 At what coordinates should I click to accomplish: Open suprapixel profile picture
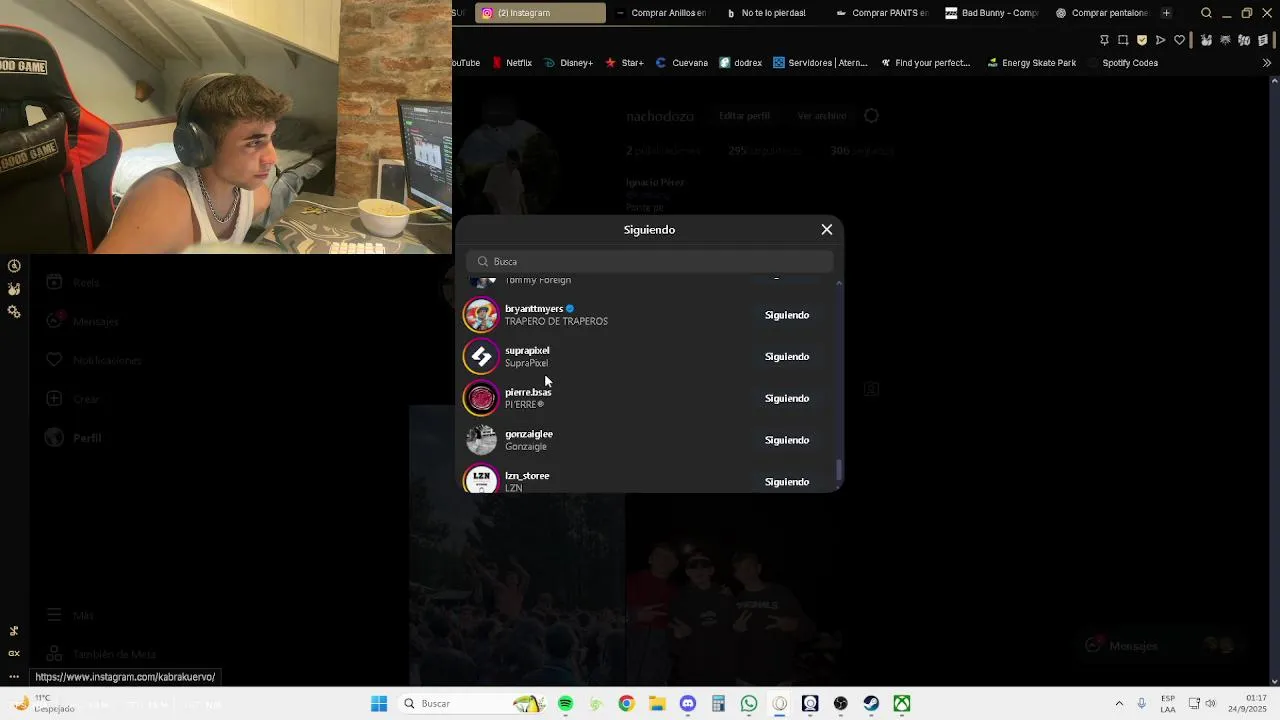click(x=481, y=357)
